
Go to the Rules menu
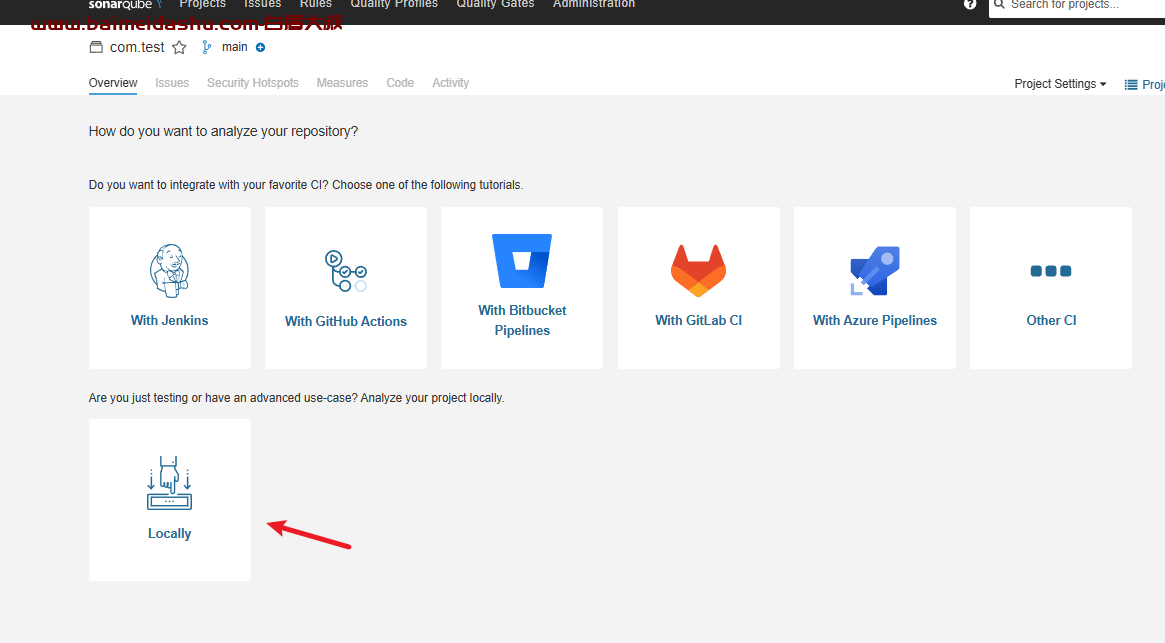coord(316,4)
